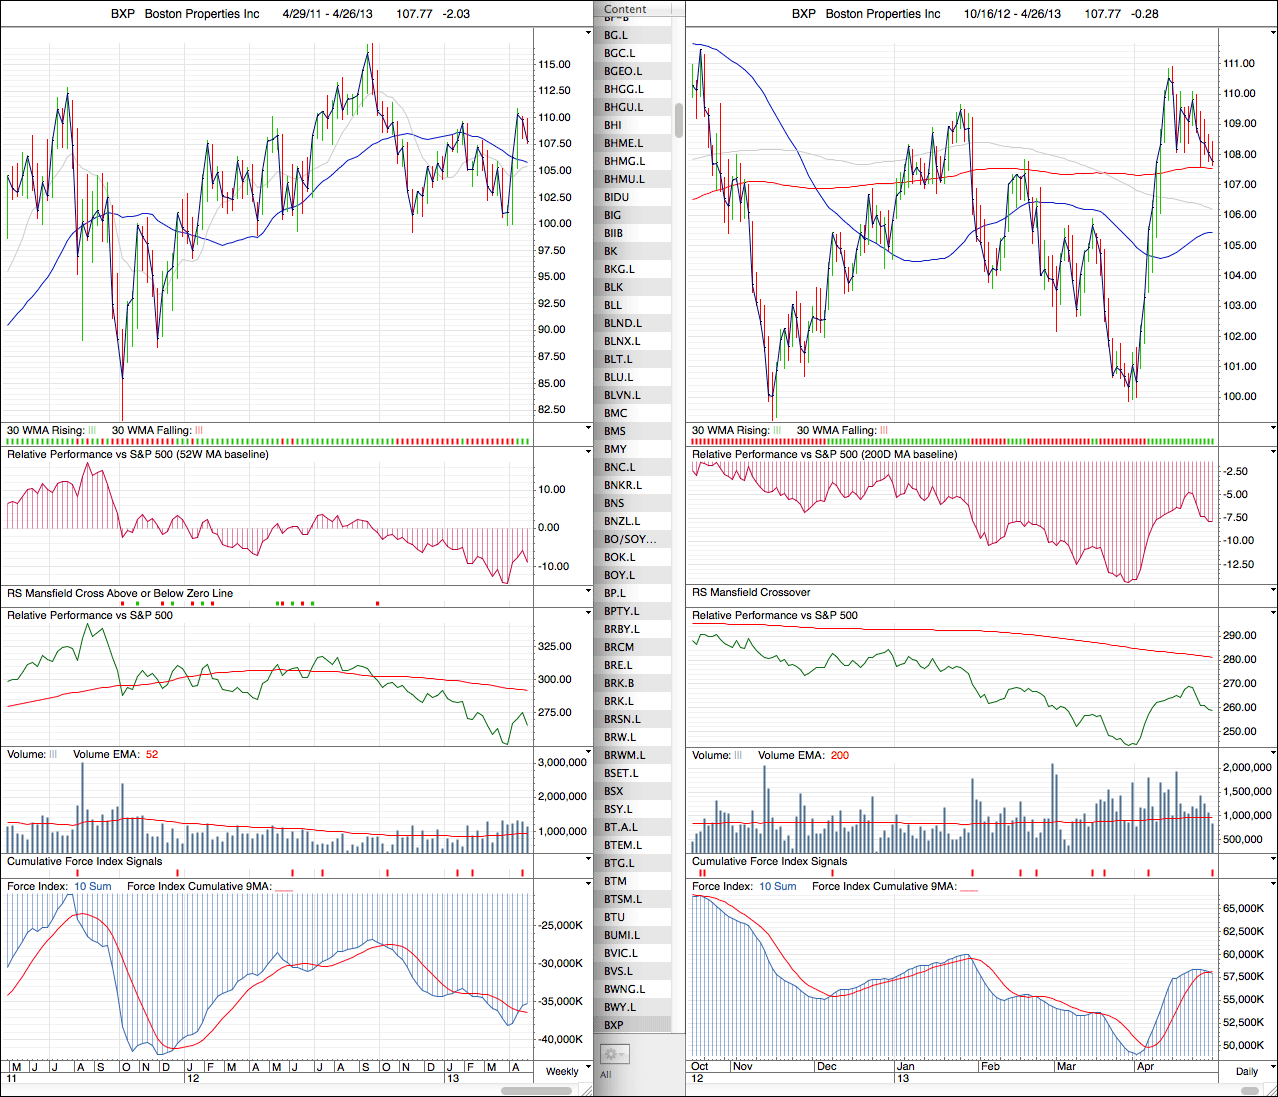Image resolution: width=1278 pixels, height=1097 pixels.
Task: Click the Force Index Cumulative 9MA red line legend in weekly chart
Action: coord(283,887)
